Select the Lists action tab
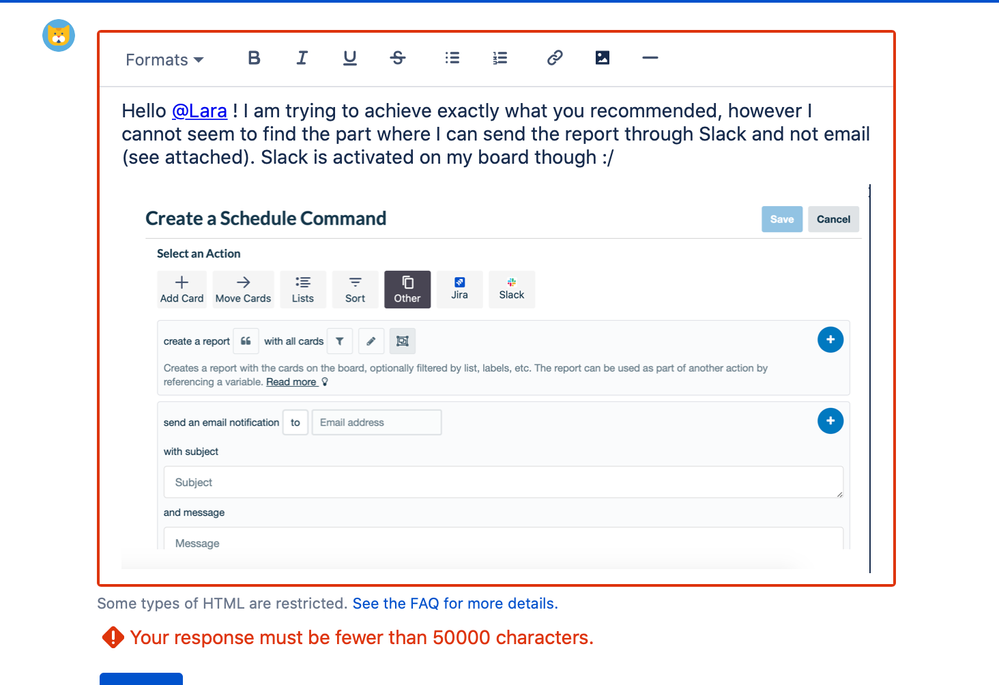 coord(303,289)
